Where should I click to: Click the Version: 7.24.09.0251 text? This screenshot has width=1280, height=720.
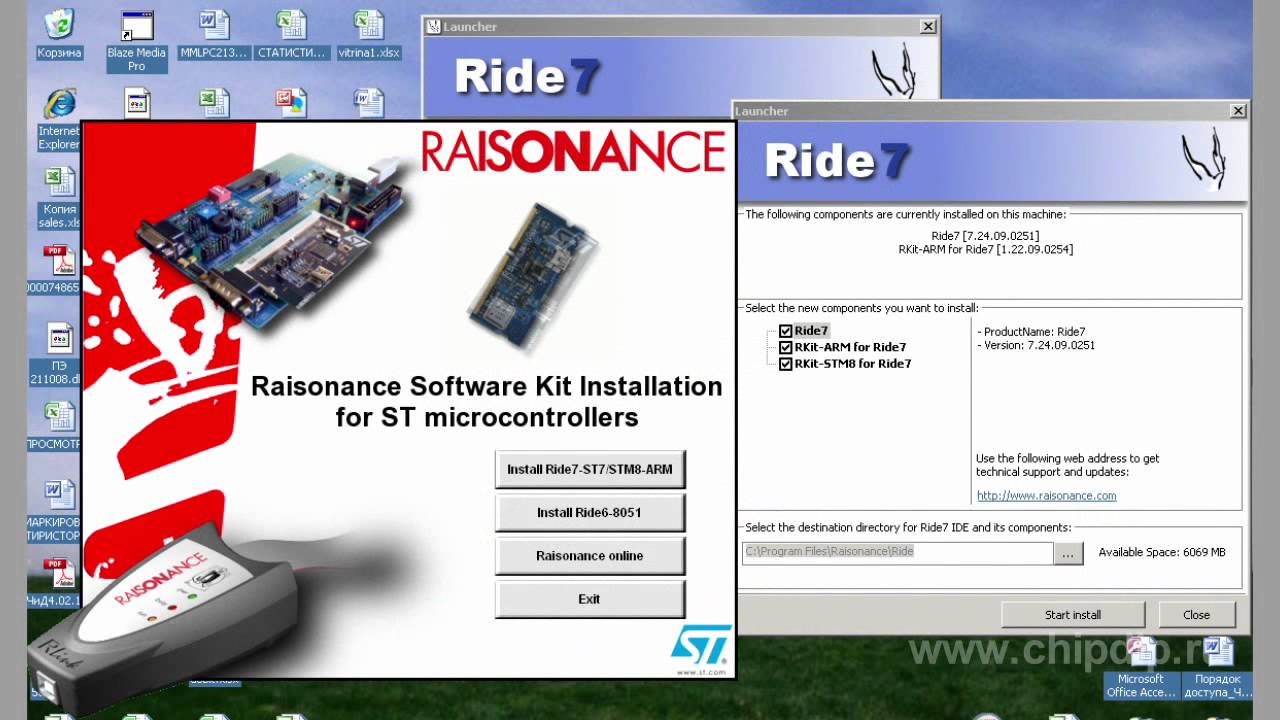tap(1036, 345)
